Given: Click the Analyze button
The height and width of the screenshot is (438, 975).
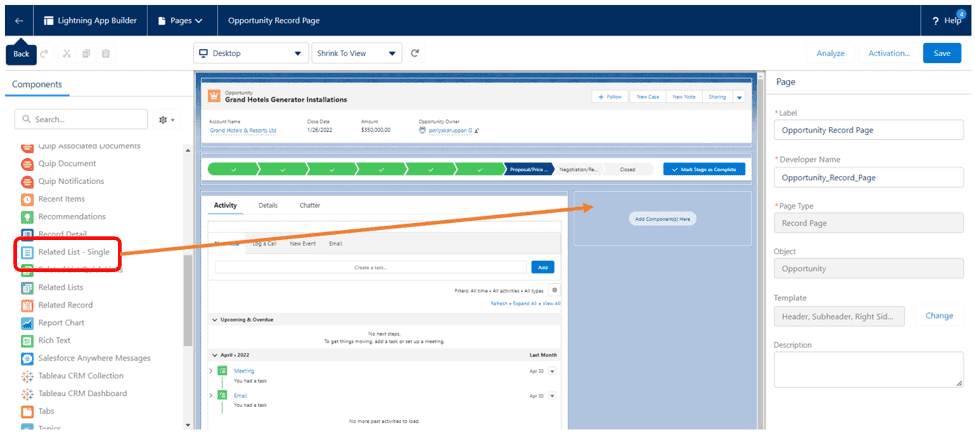Looking at the screenshot, I should (x=830, y=54).
